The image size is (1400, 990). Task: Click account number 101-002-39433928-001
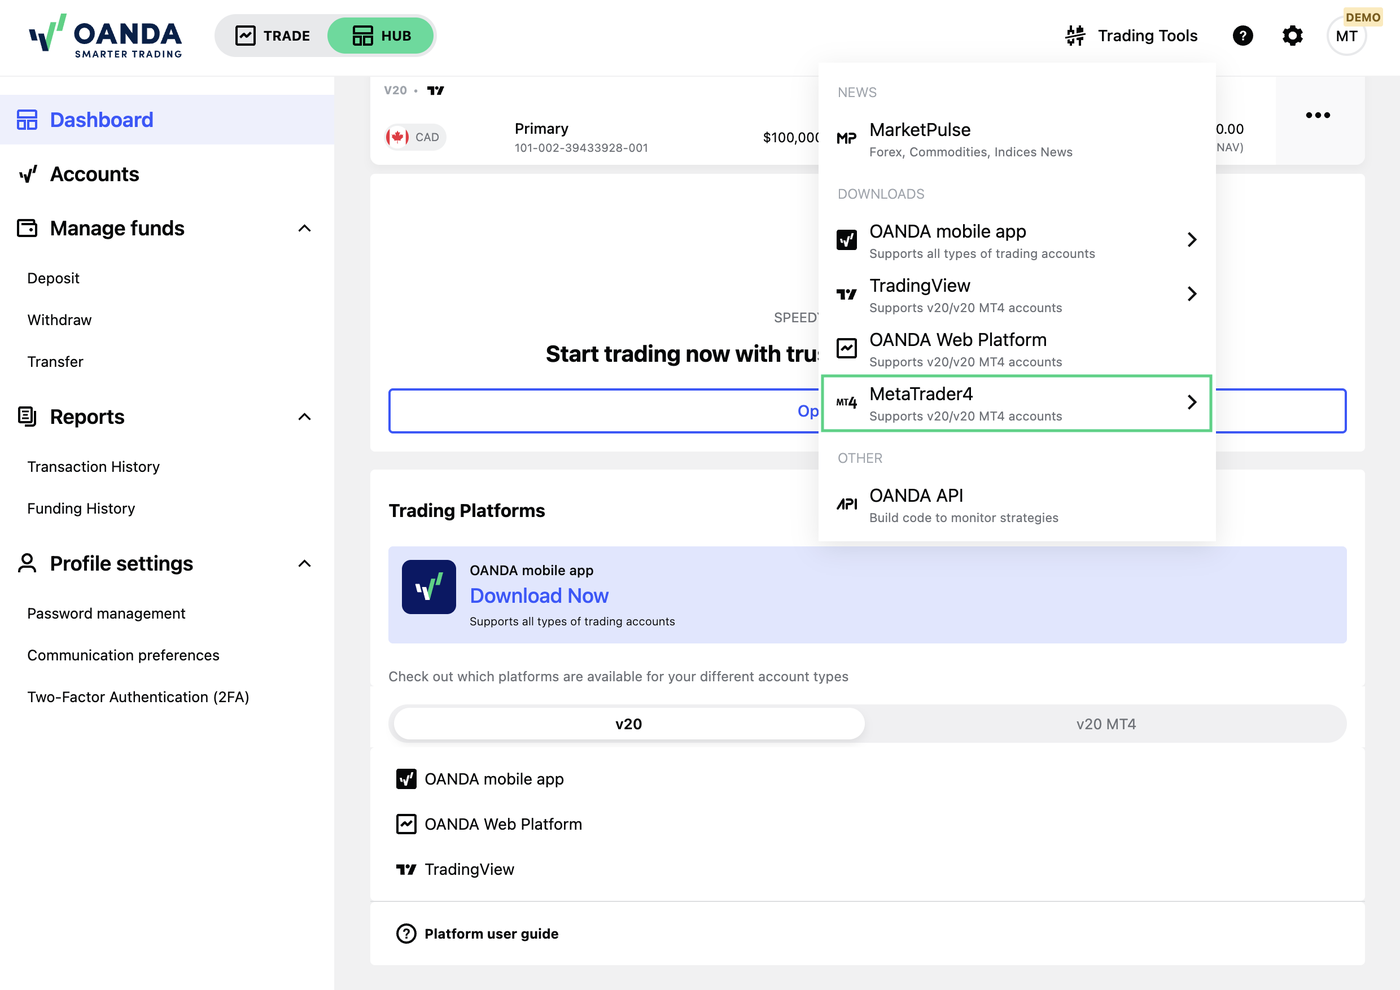581,148
